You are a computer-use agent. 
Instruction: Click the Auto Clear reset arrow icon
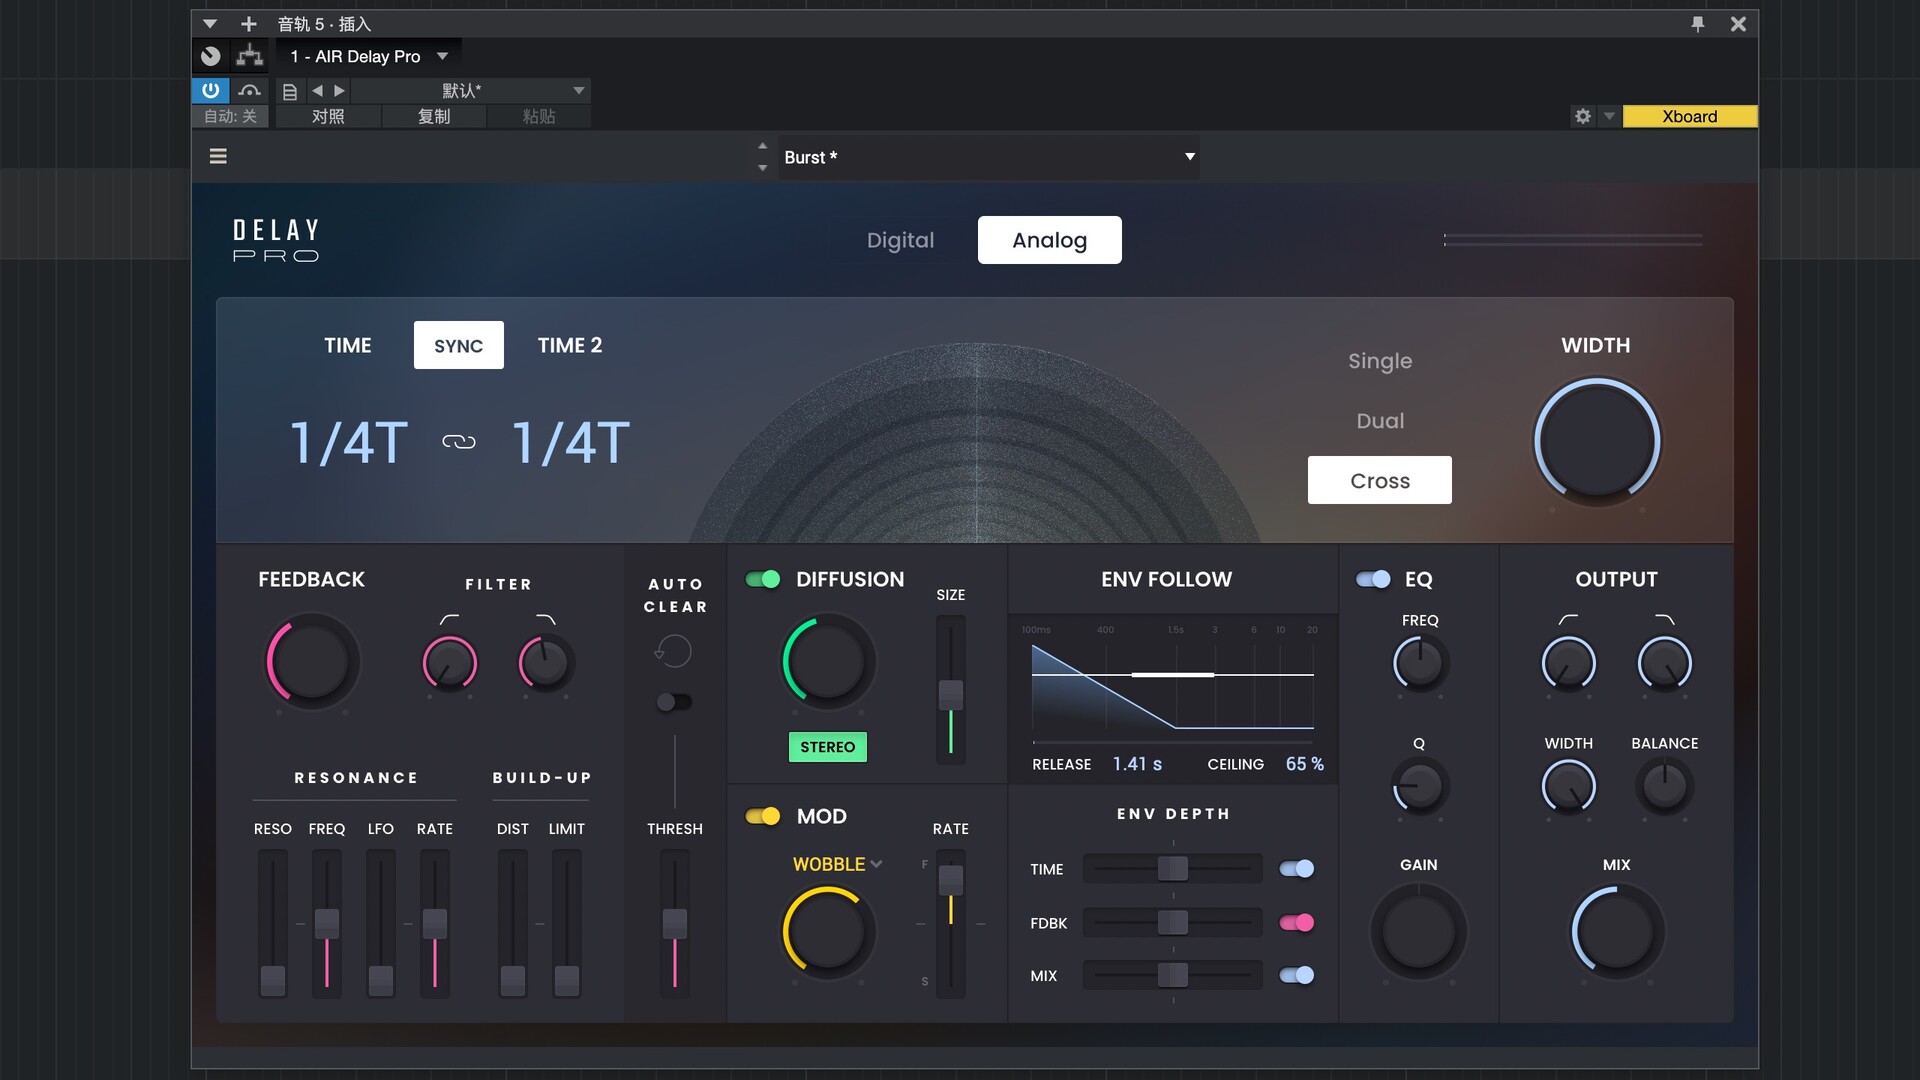tap(674, 651)
